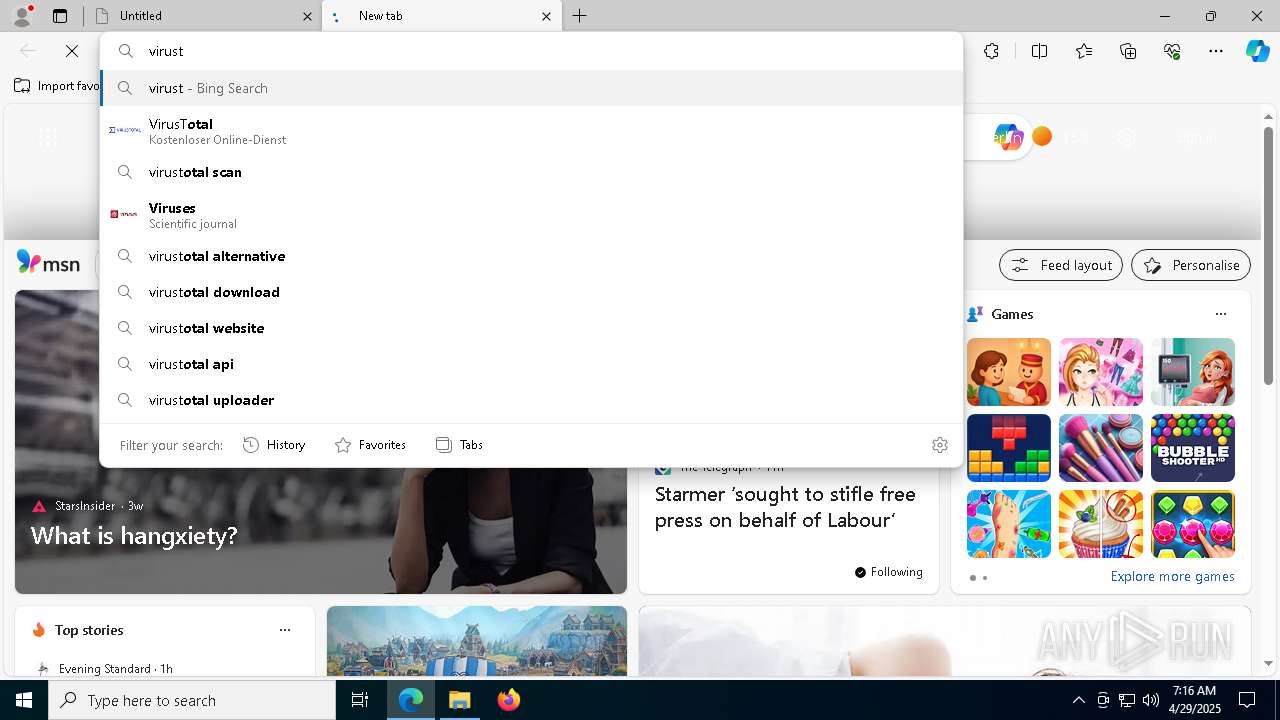Show hidden system tray icons
The image size is (1280, 720).
[1079, 700]
